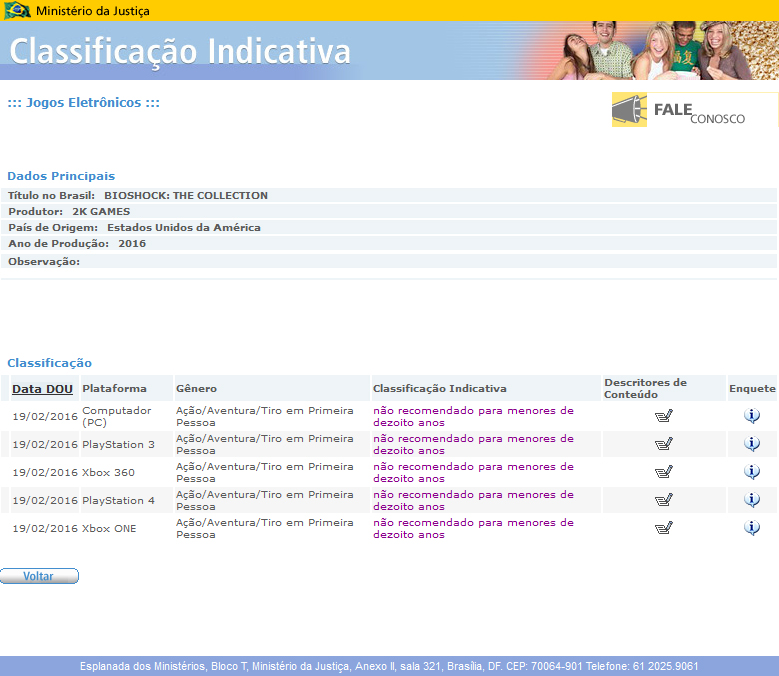Sort table by Data DOU header

(x=42, y=389)
